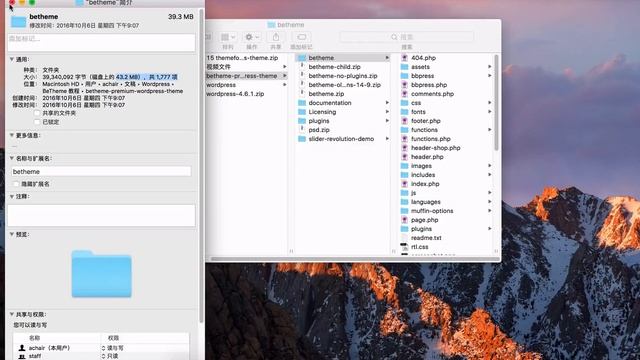Click the share icon in Finder toolbar
This screenshot has height=360, width=640.
pyautogui.click(x=276, y=37)
